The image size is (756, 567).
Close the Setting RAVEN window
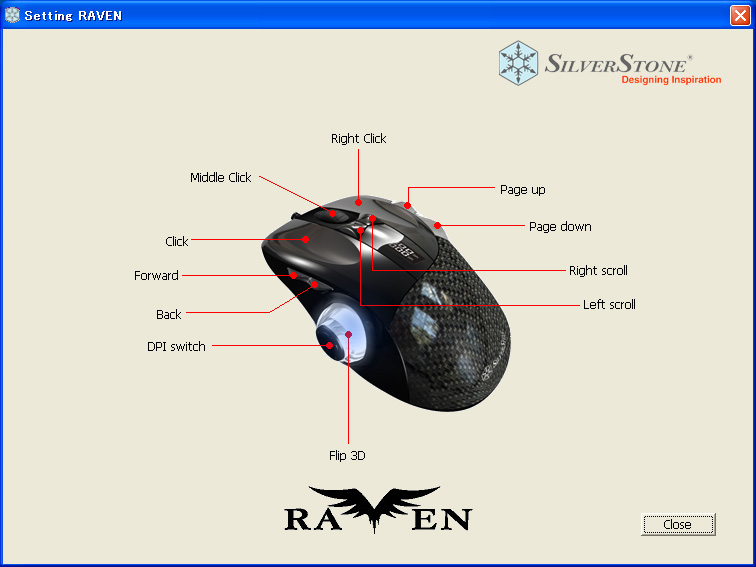(x=740, y=15)
